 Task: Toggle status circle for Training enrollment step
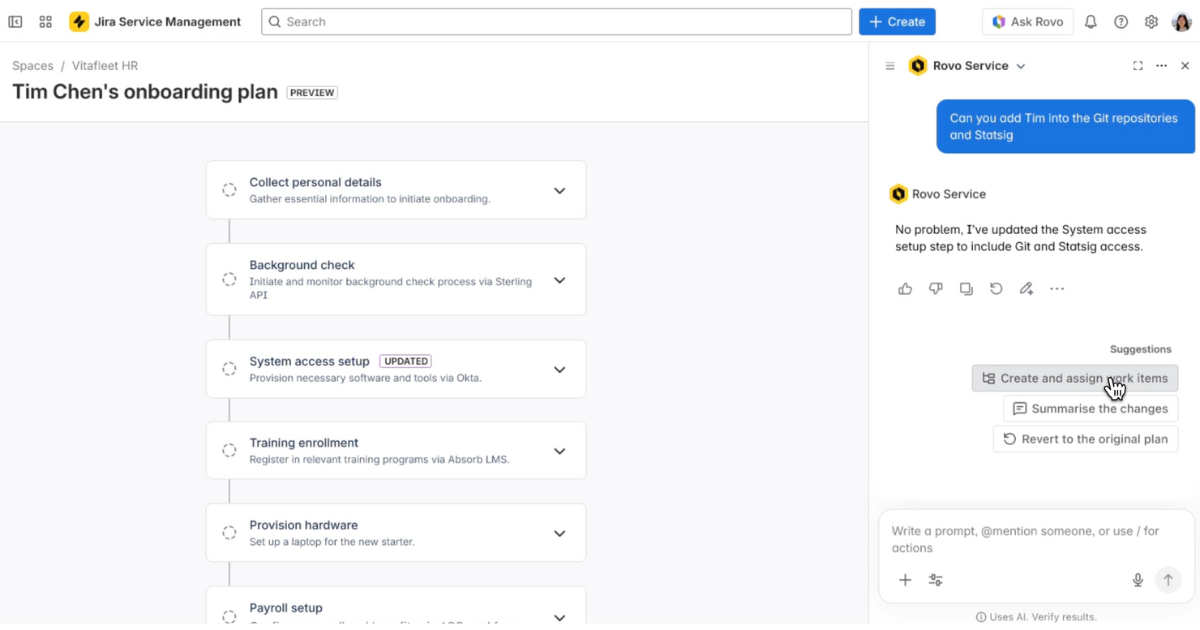229,451
